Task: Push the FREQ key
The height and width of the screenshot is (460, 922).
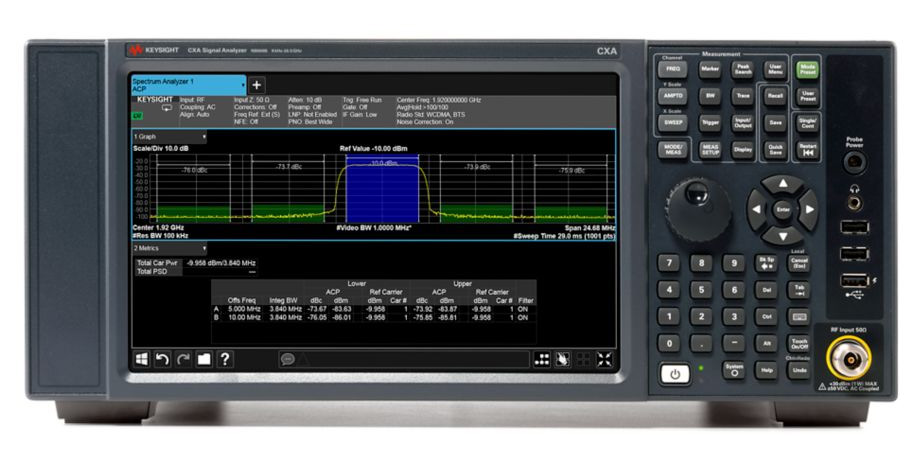Action: [672, 69]
